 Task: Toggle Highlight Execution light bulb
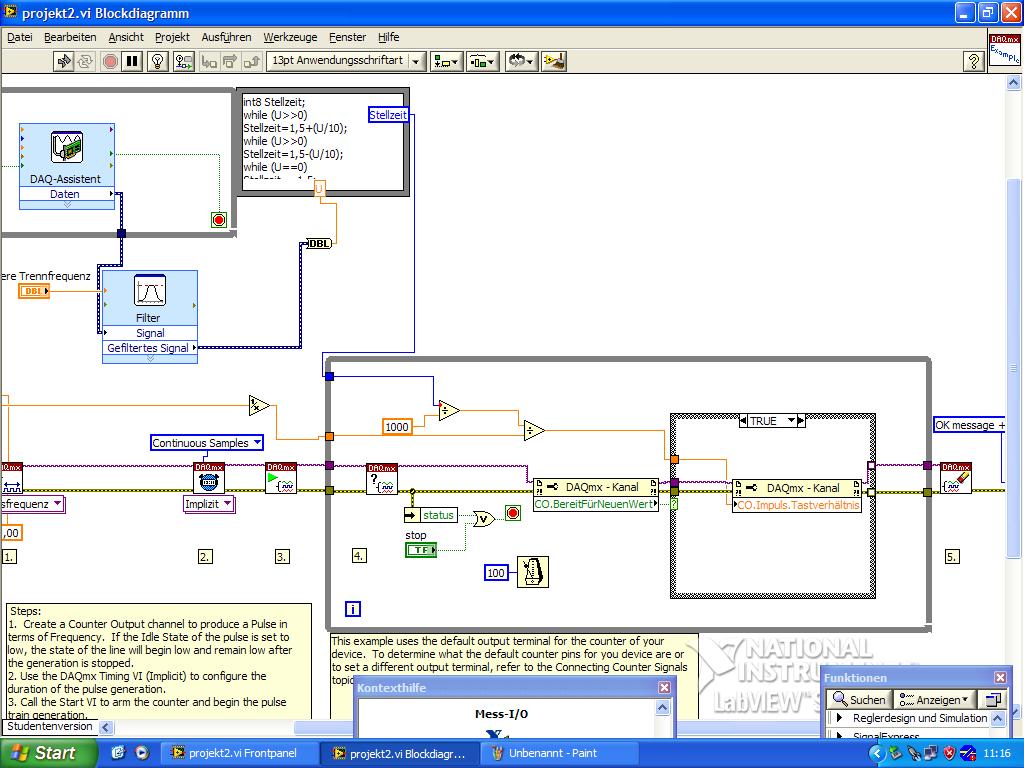[x=157, y=61]
